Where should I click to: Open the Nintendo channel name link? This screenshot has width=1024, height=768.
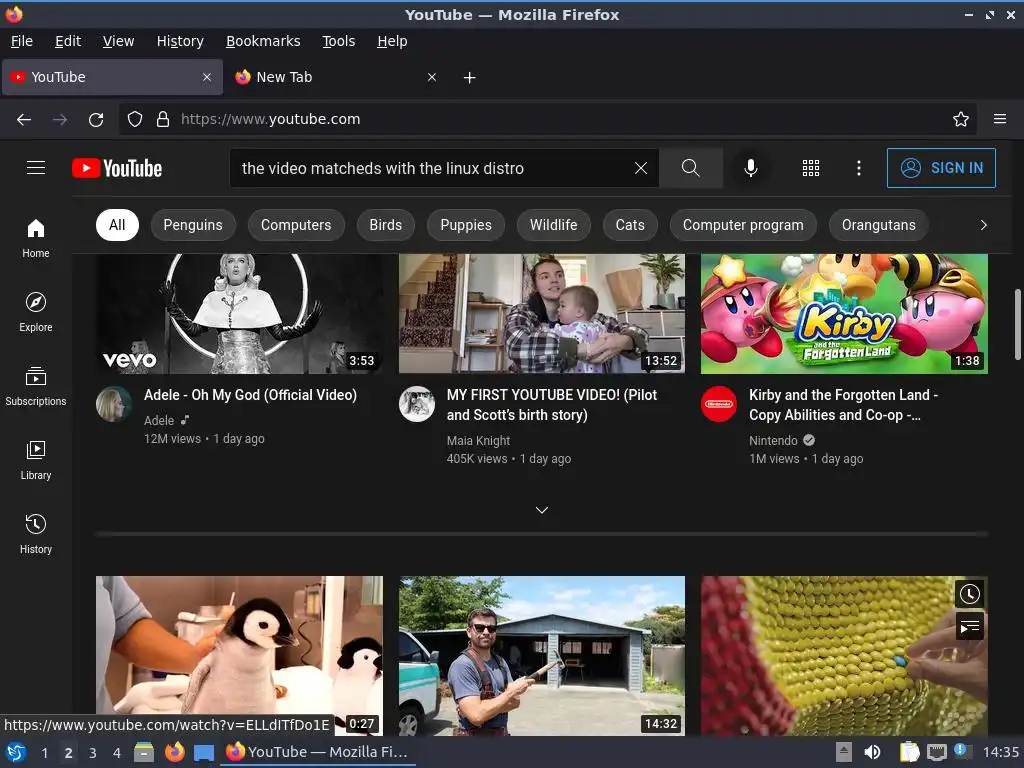[x=773, y=441]
